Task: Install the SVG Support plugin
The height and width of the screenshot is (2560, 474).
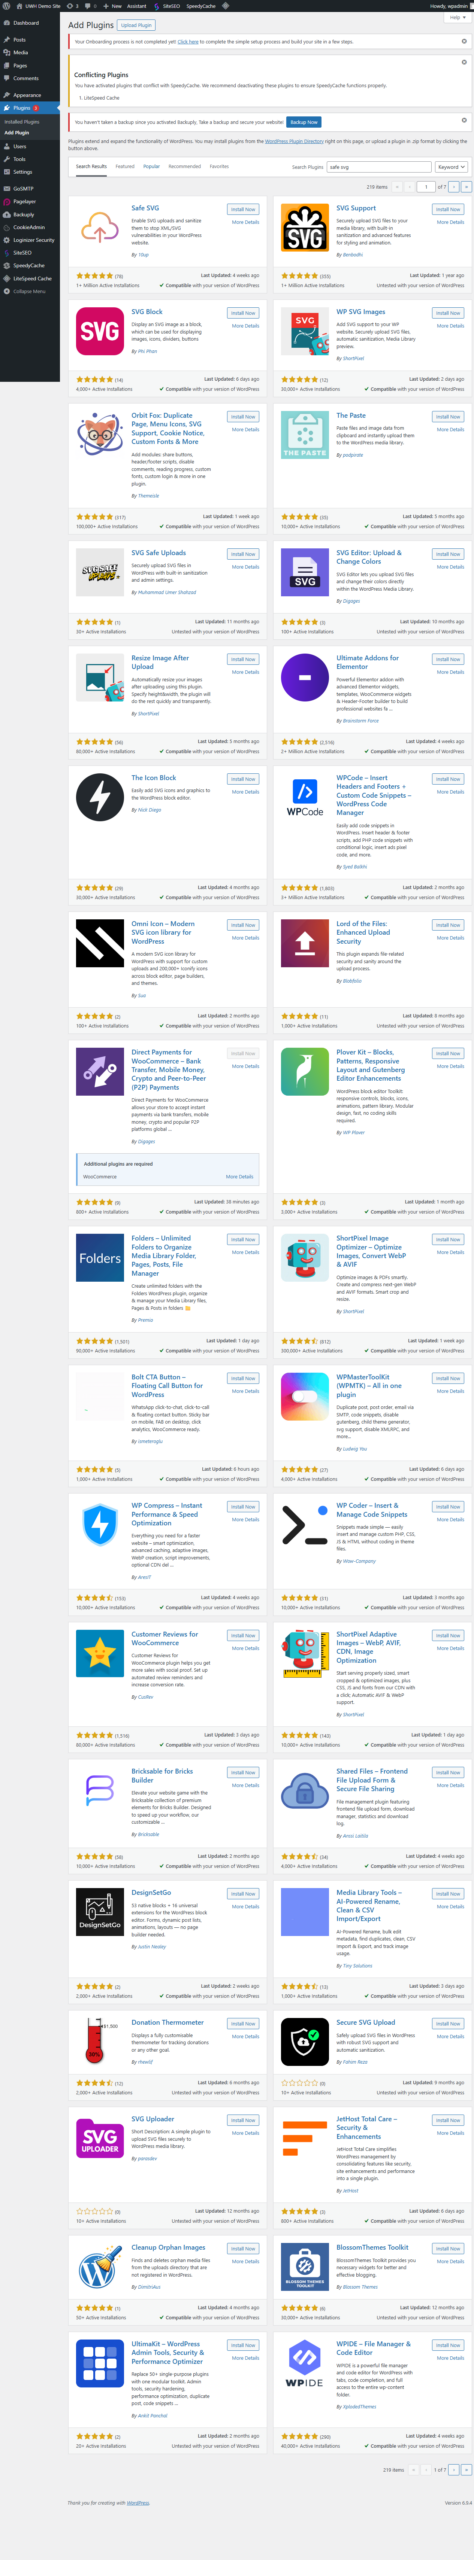Action: pos(448,210)
